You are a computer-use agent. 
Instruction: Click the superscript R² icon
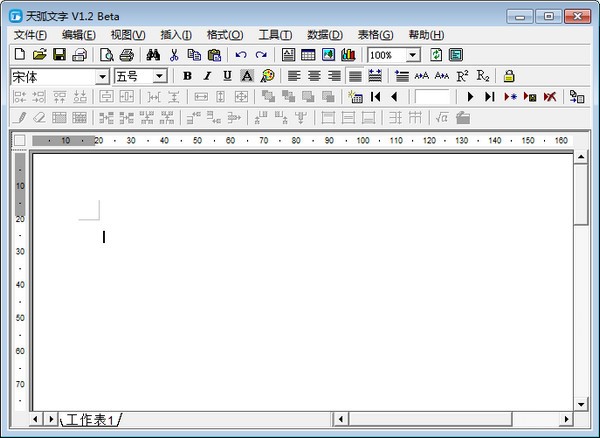coord(462,76)
